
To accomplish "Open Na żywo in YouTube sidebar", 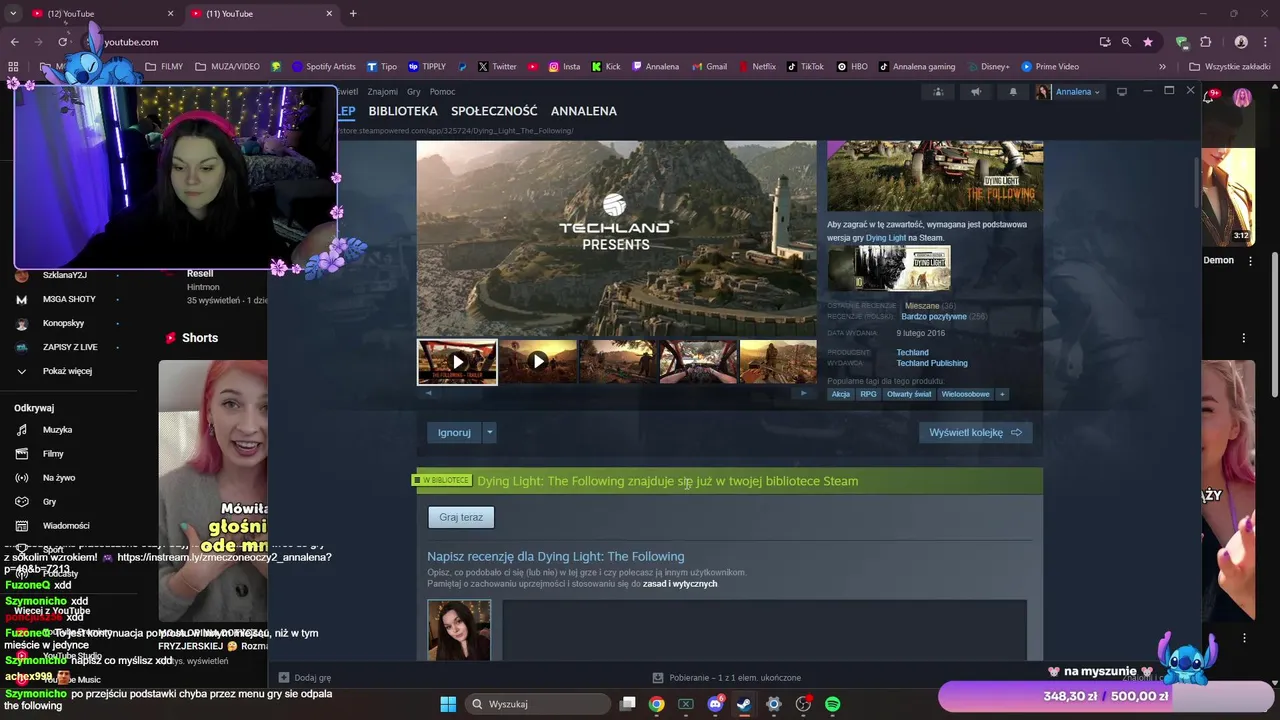I will (59, 478).
